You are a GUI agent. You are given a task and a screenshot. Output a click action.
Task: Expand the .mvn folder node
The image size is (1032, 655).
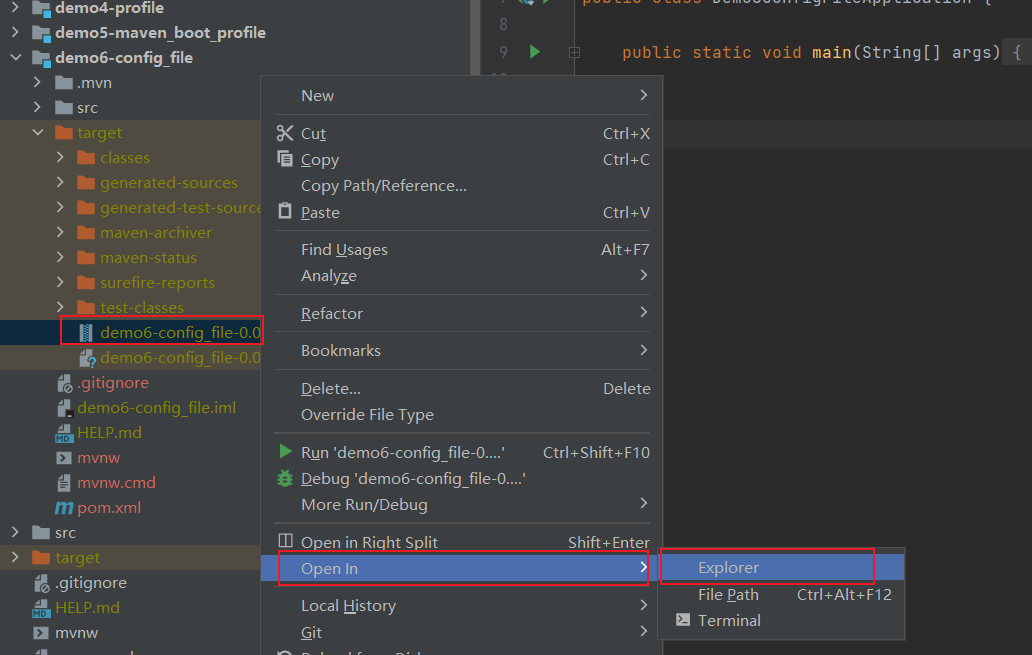(x=38, y=82)
